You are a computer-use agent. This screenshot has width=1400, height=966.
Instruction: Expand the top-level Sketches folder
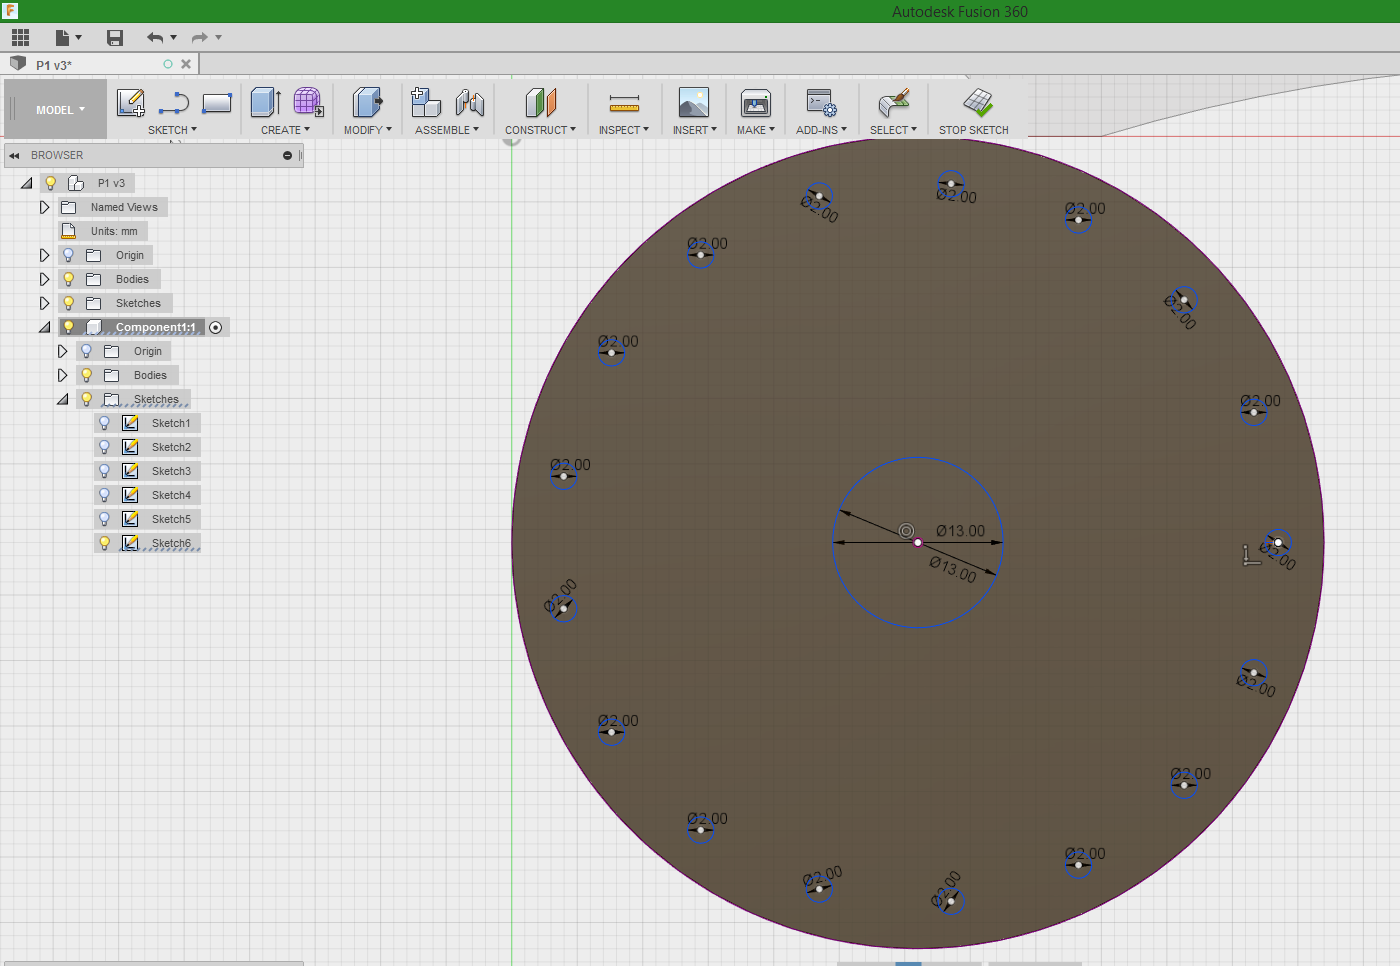44,303
